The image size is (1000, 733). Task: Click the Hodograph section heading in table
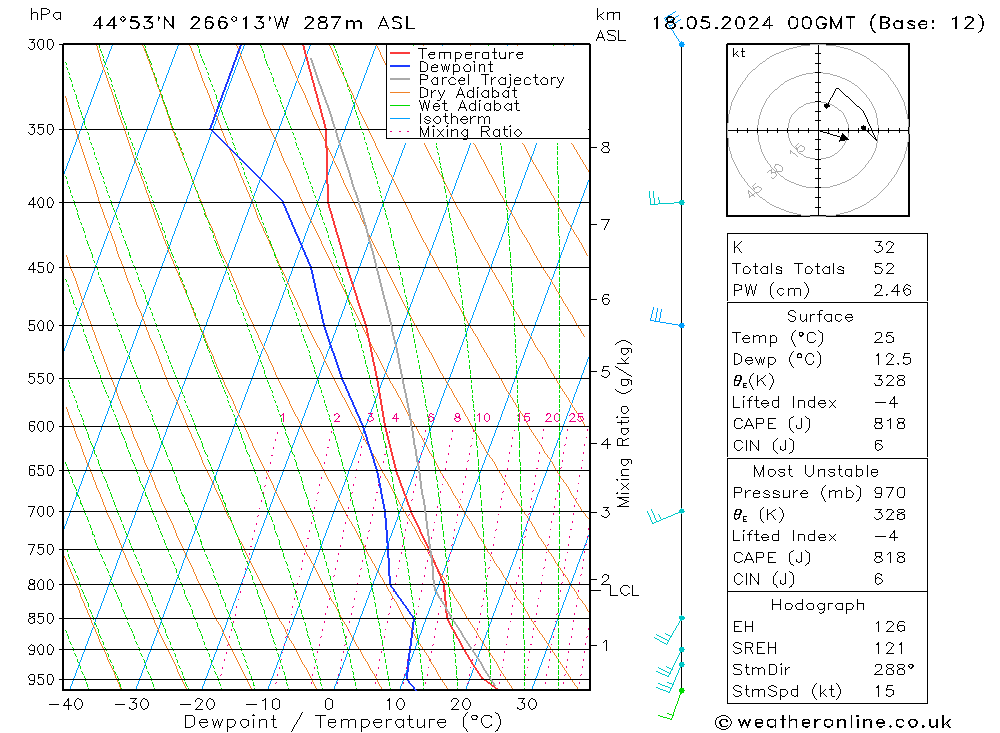(818, 605)
